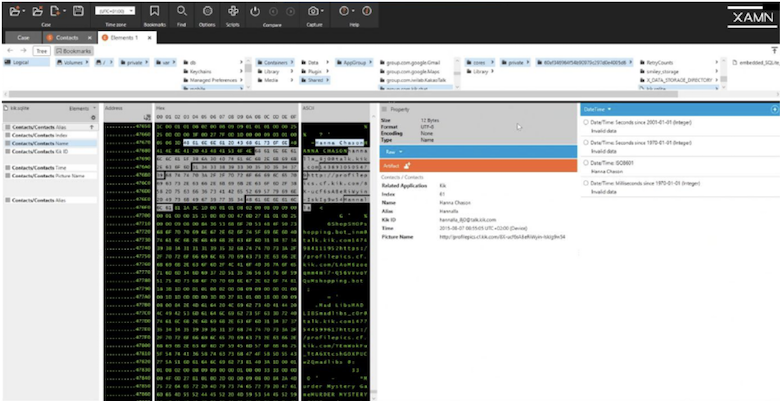Click the second open-folder case icon
The height and width of the screenshot is (401, 780).
coord(37,11)
